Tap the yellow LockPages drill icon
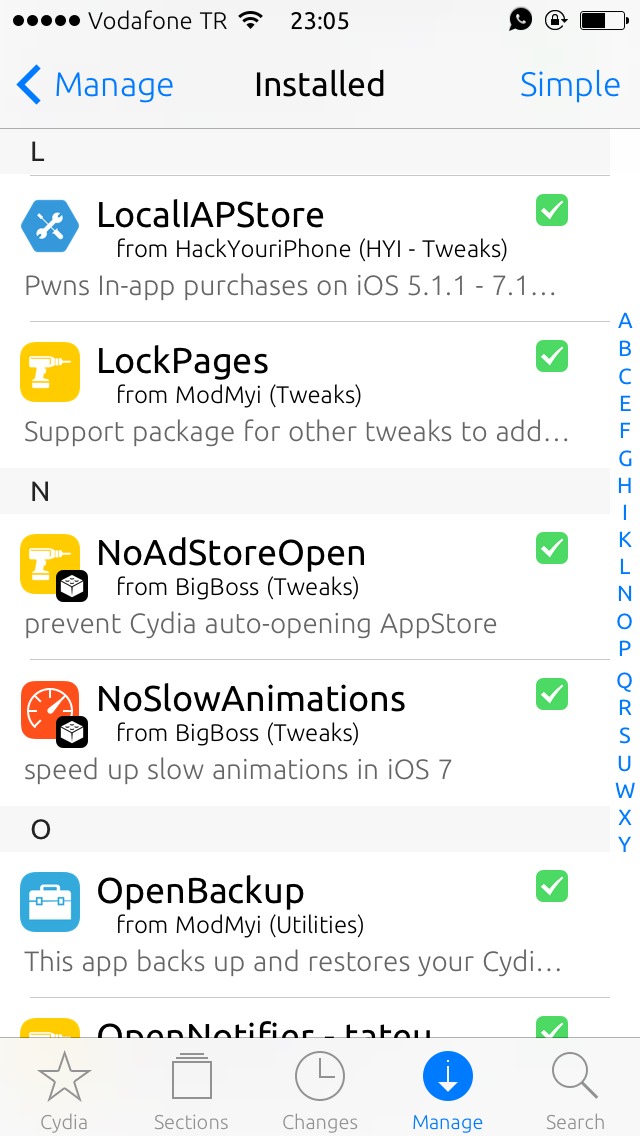The image size is (640, 1136). [50, 372]
